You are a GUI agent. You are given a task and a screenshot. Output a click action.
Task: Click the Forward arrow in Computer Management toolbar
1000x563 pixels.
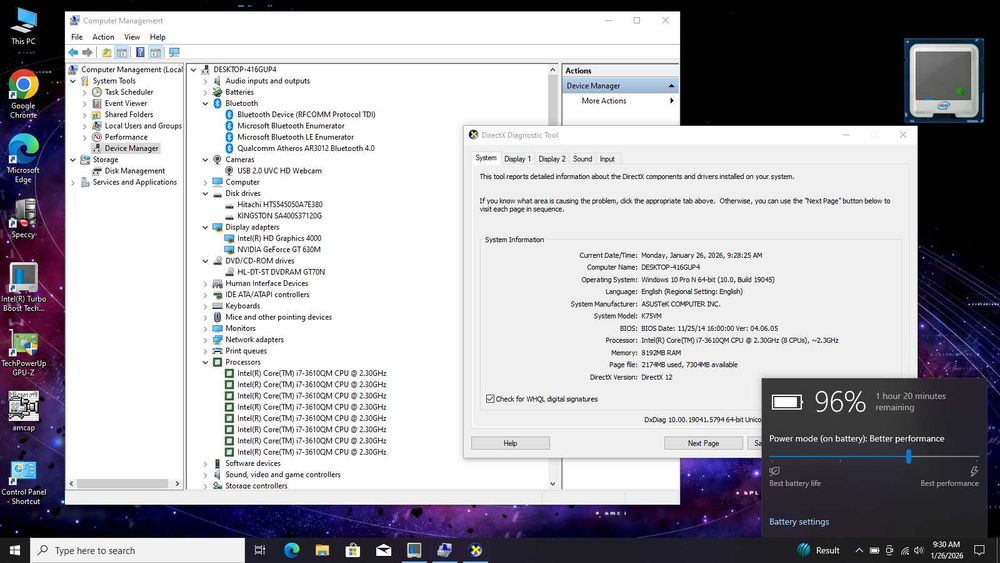point(87,52)
